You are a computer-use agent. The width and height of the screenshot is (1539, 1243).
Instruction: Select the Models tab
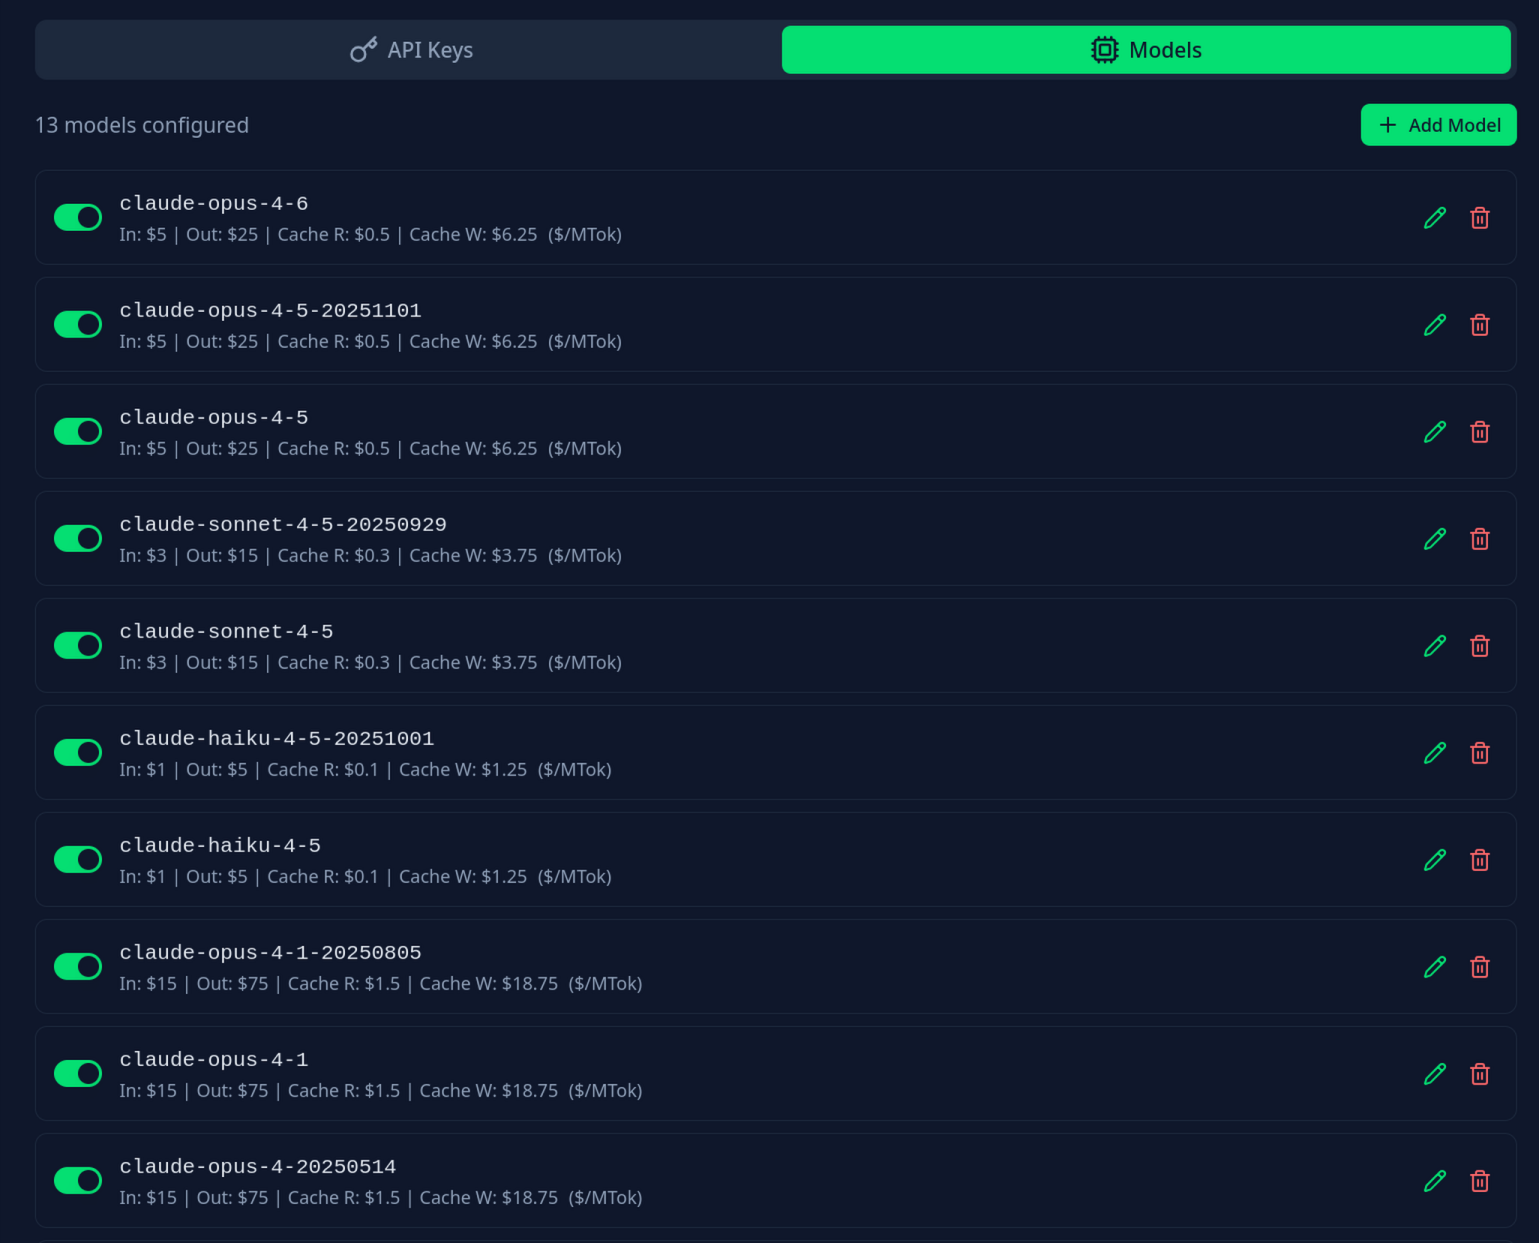[x=1146, y=50]
